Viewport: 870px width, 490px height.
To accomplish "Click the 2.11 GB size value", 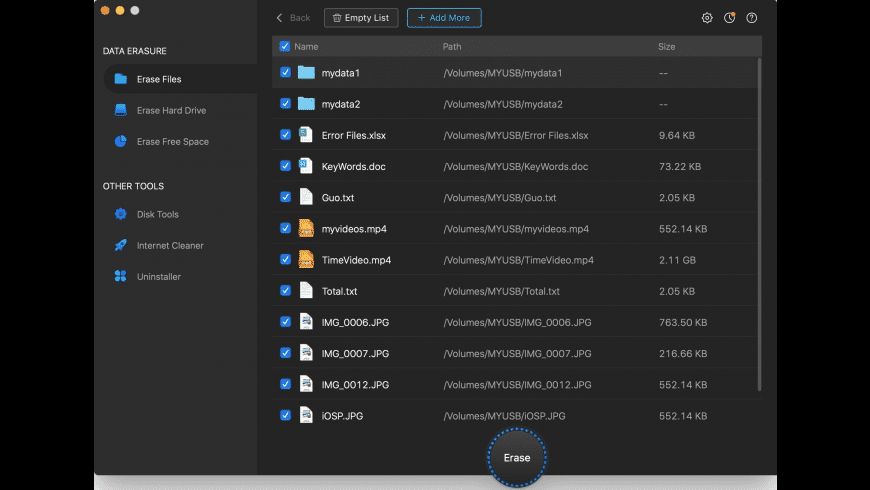I will [677, 260].
